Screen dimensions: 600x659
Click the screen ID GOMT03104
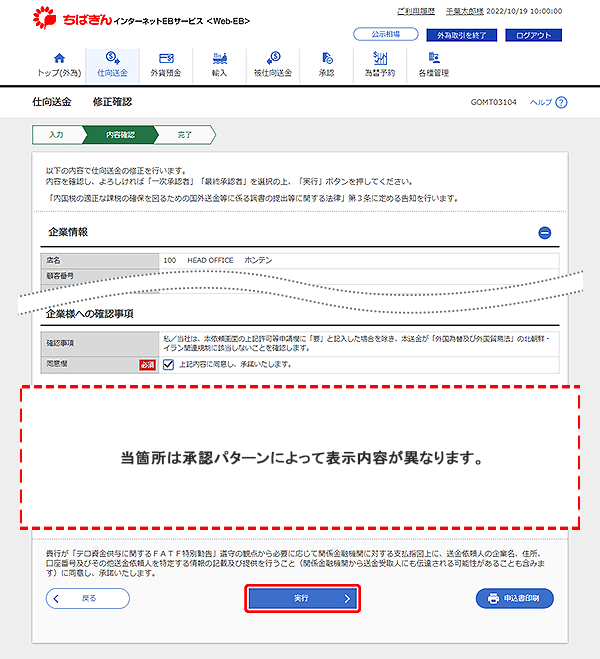(493, 102)
